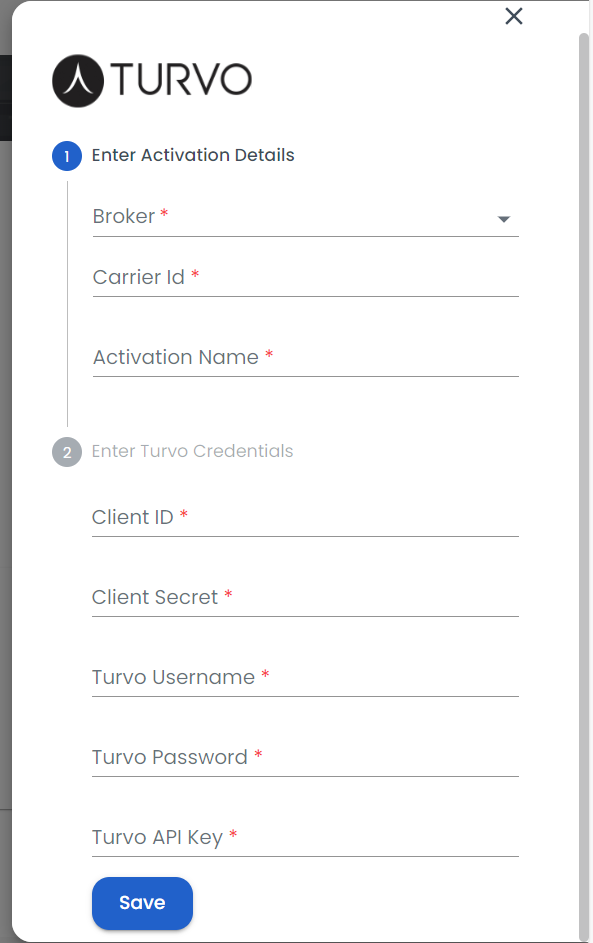The image size is (593, 943).
Task: Activate the Turvo Password field
Action: click(x=306, y=758)
